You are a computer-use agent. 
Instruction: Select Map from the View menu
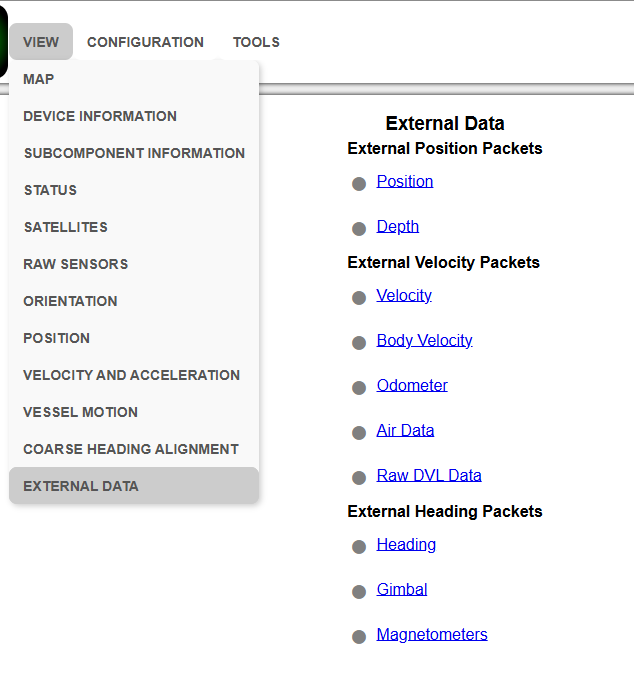pyautogui.click(x=39, y=79)
